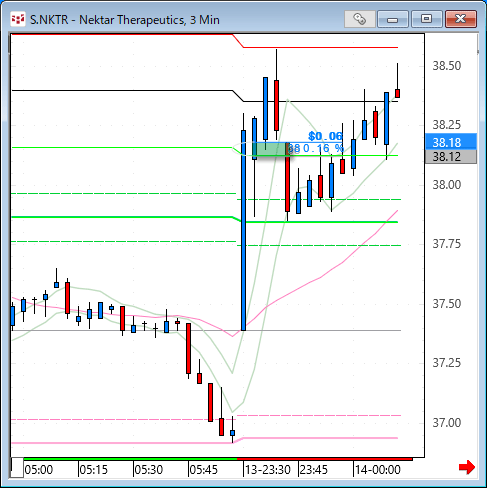Click the chart icon in the title bar
Screen dimensions: 487x488
pos(18,19)
